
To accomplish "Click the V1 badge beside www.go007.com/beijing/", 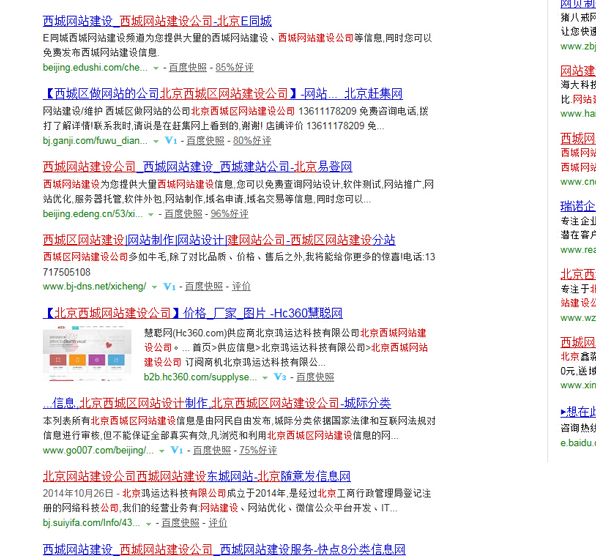I will point(177,450).
